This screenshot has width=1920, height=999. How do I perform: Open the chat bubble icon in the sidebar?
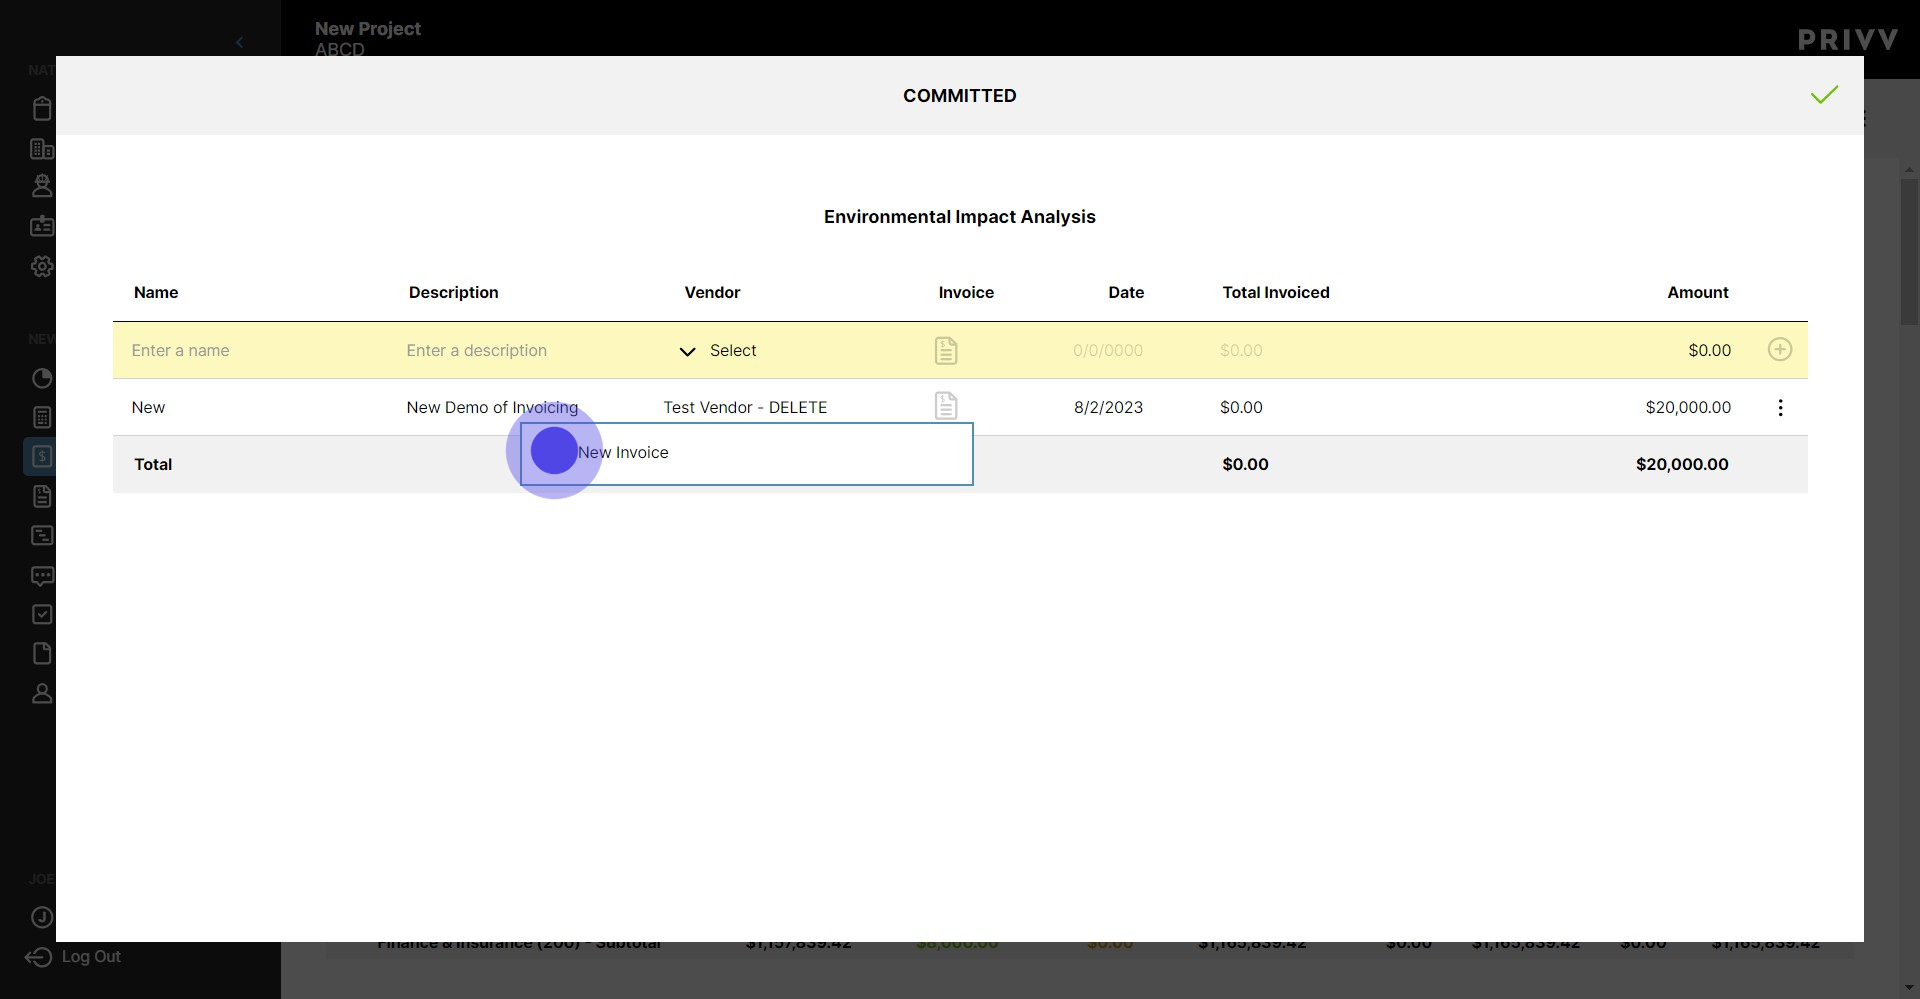42,576
